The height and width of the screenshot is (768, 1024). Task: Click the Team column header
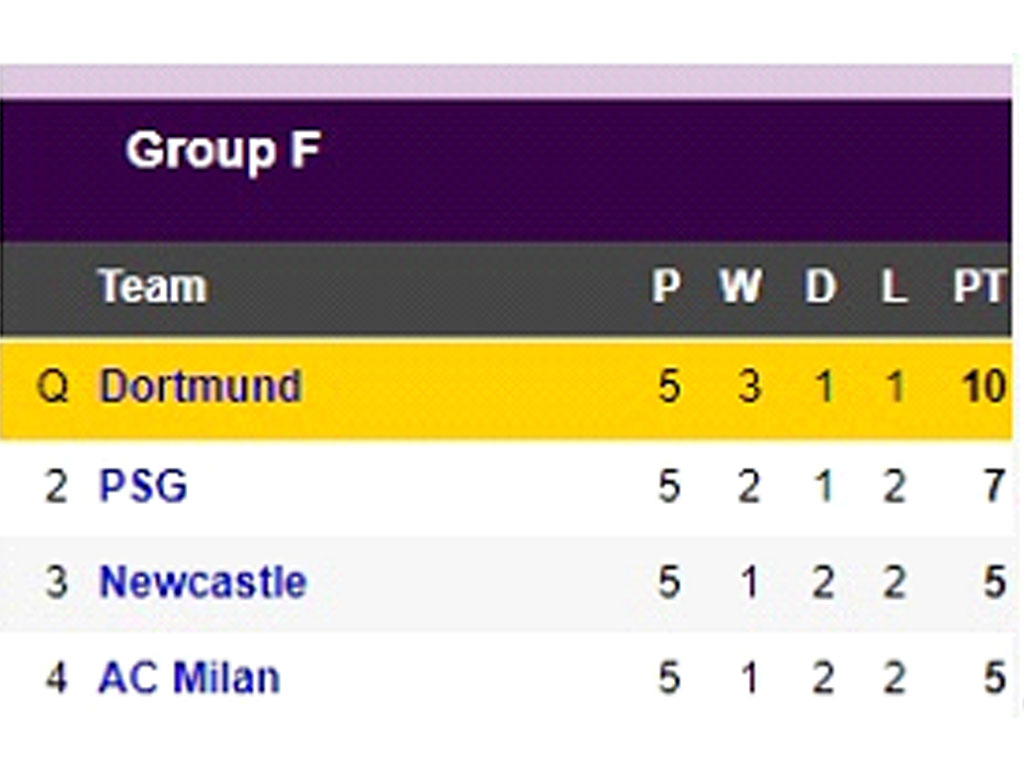pos(153,286)
